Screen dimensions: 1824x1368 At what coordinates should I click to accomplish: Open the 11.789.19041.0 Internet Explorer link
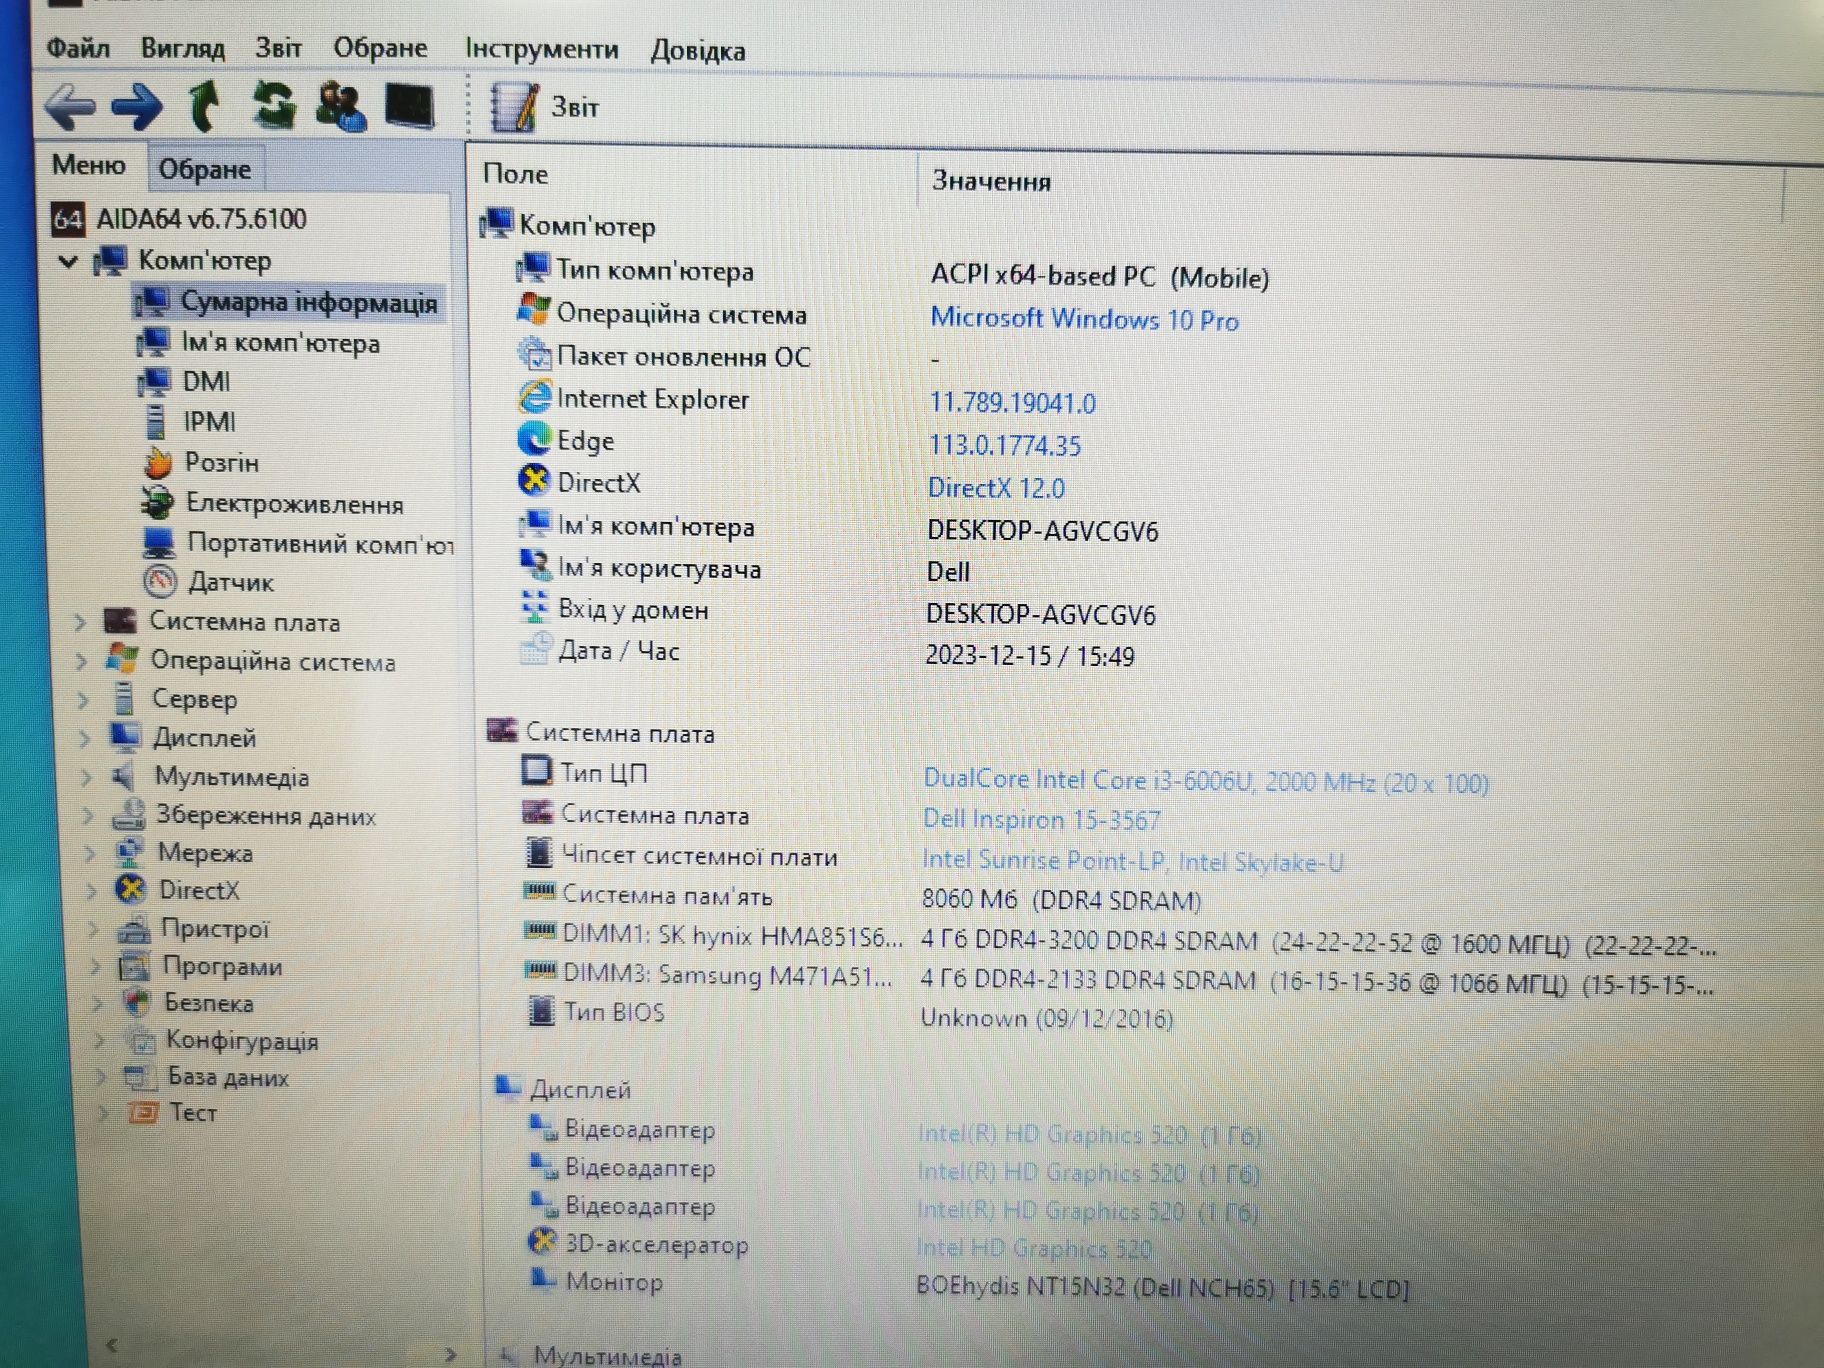tap(1012, 403)
